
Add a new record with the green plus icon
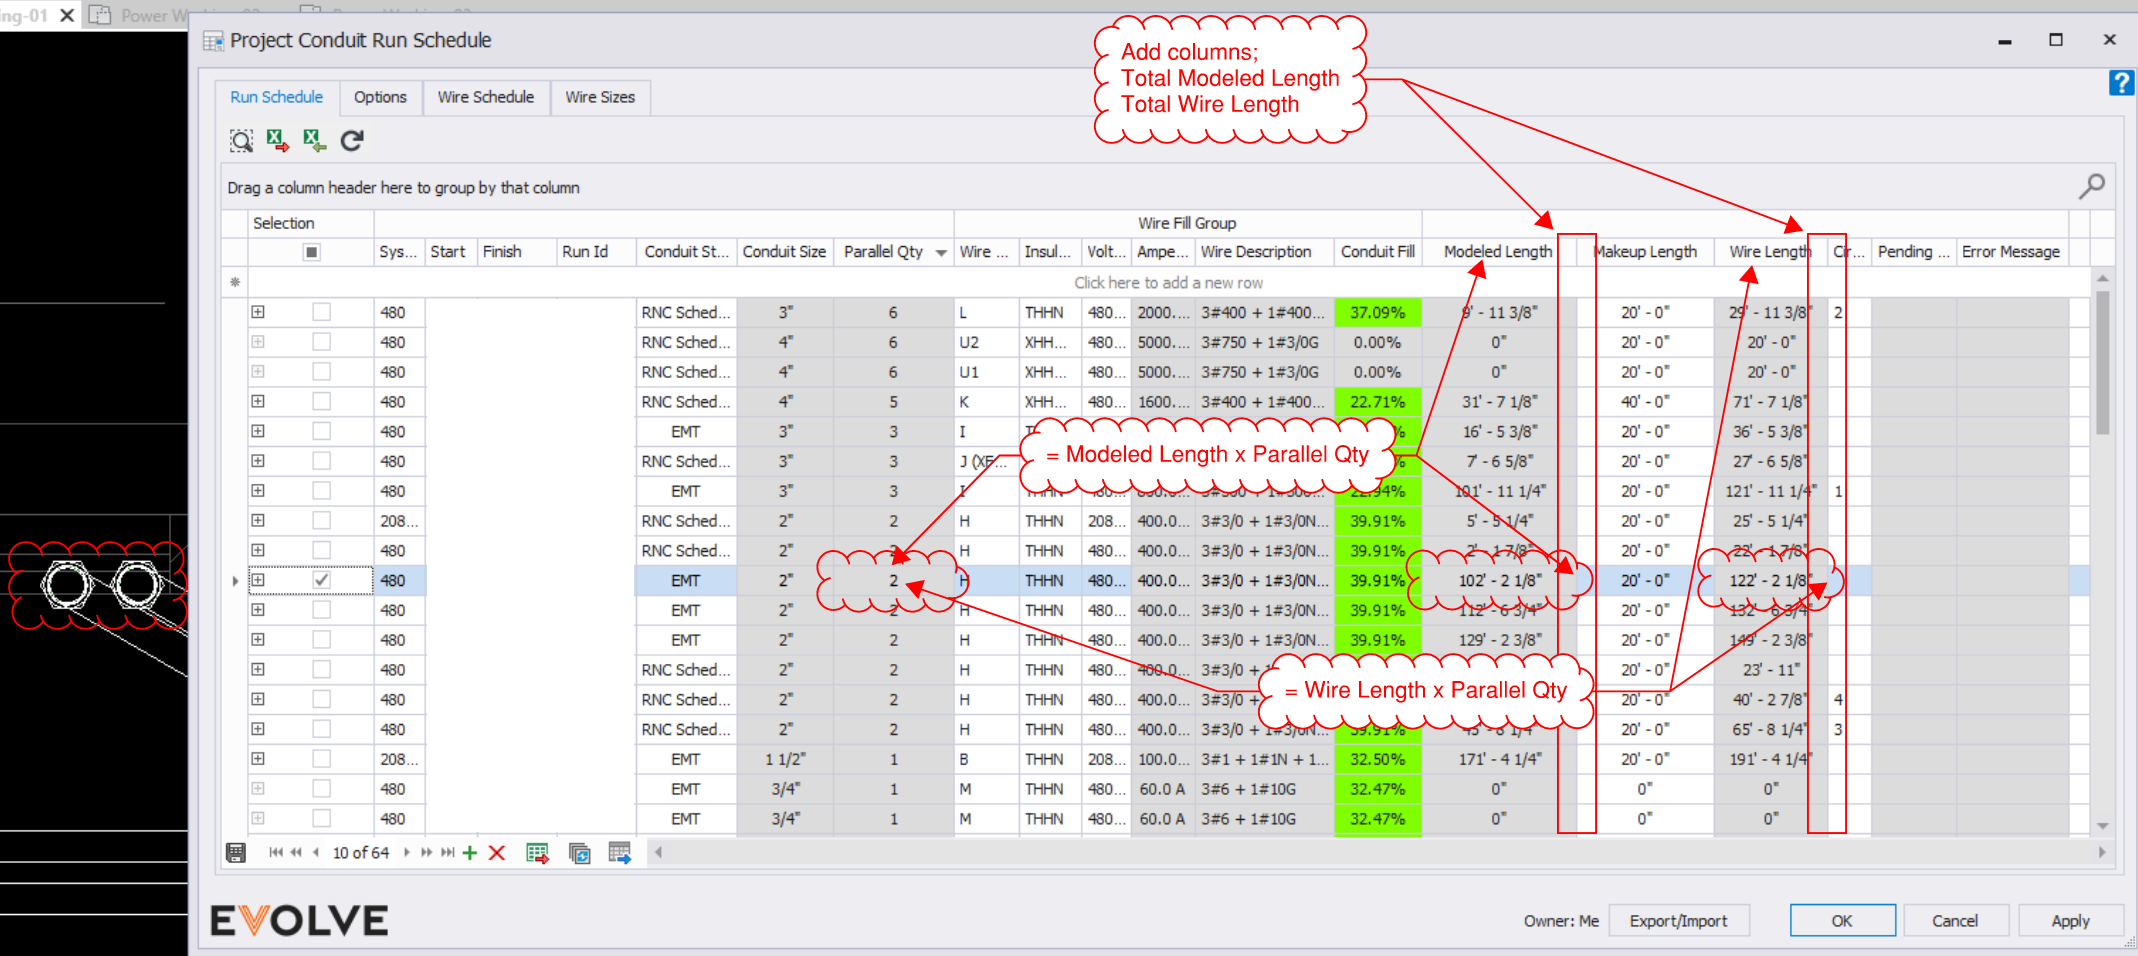469,852
